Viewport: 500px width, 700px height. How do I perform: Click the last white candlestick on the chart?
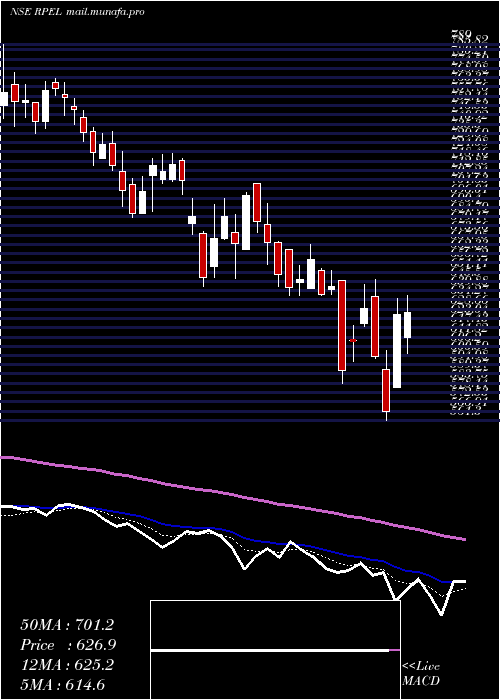tap(407, 325)
